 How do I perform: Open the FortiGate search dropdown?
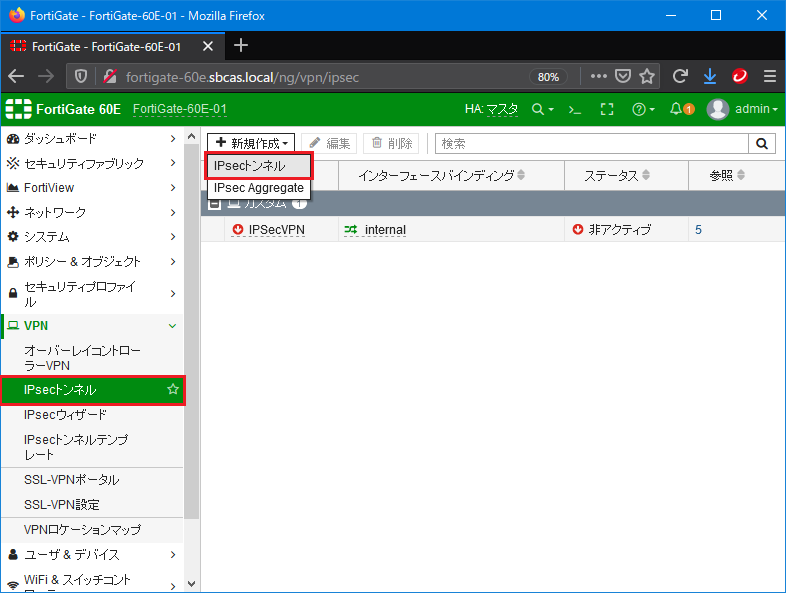(542, 109)
